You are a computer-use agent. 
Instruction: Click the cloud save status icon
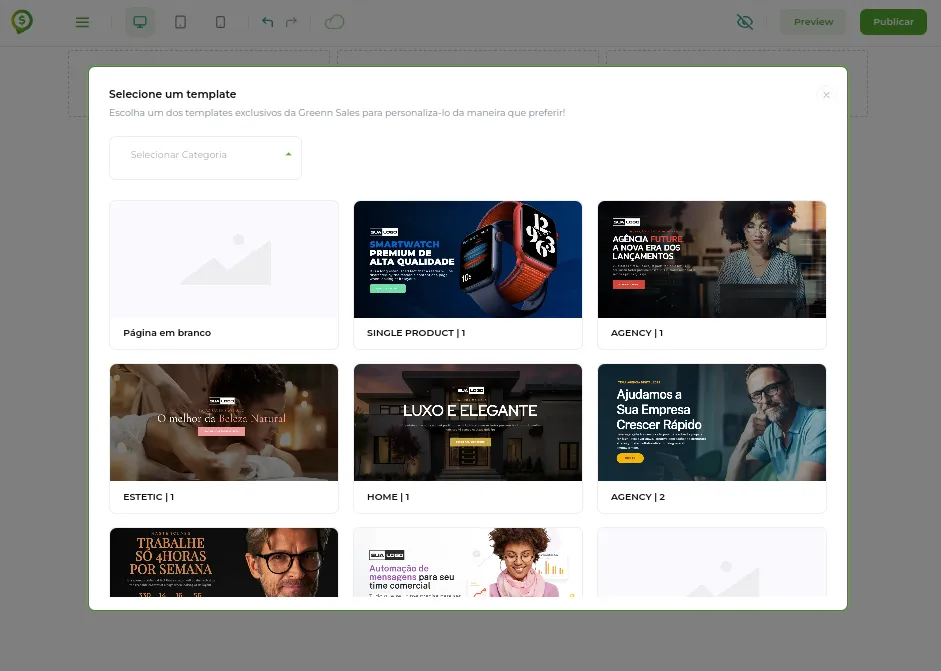tap(334, 22)
